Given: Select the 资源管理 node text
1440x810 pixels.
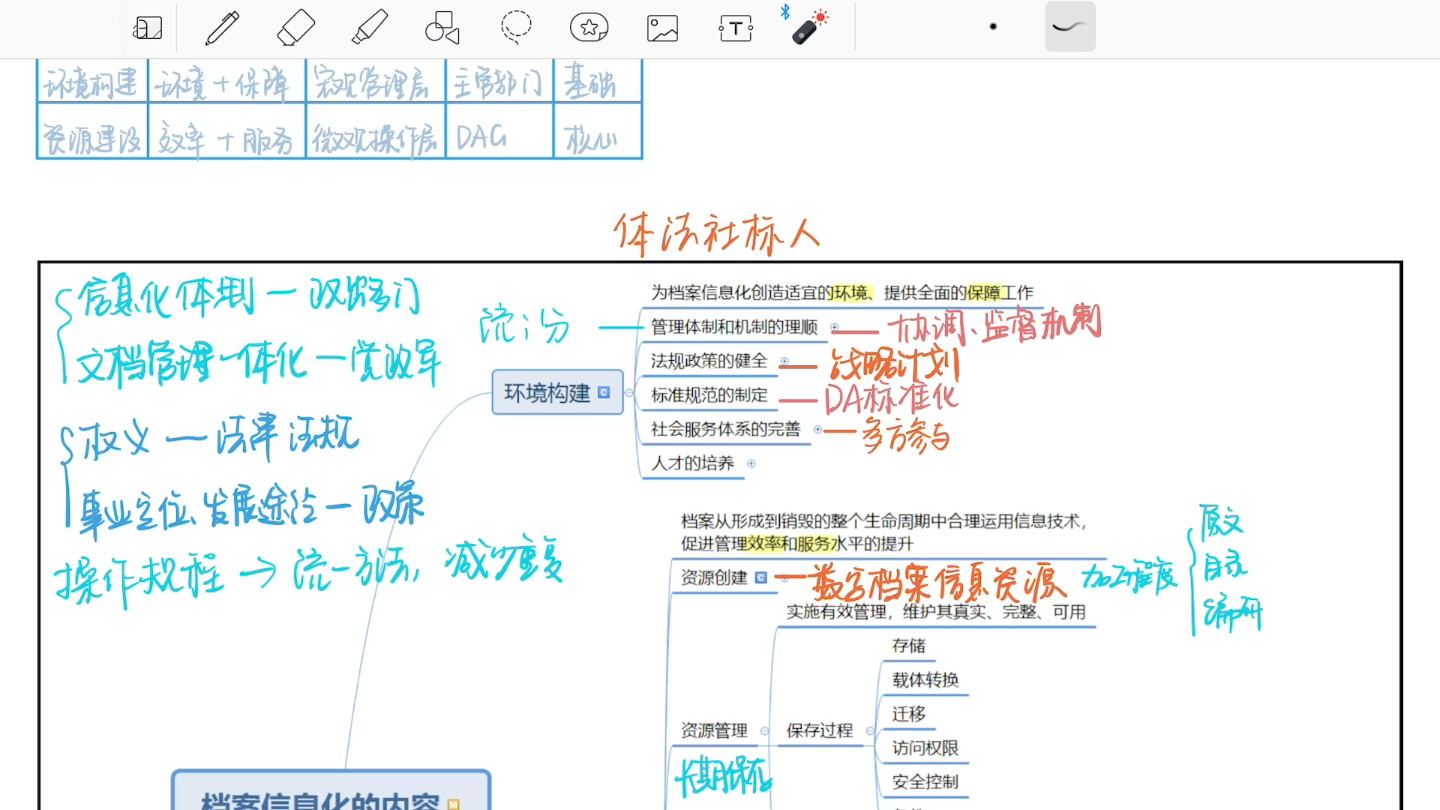Looking at the screenshot, I should click(714, 730).
